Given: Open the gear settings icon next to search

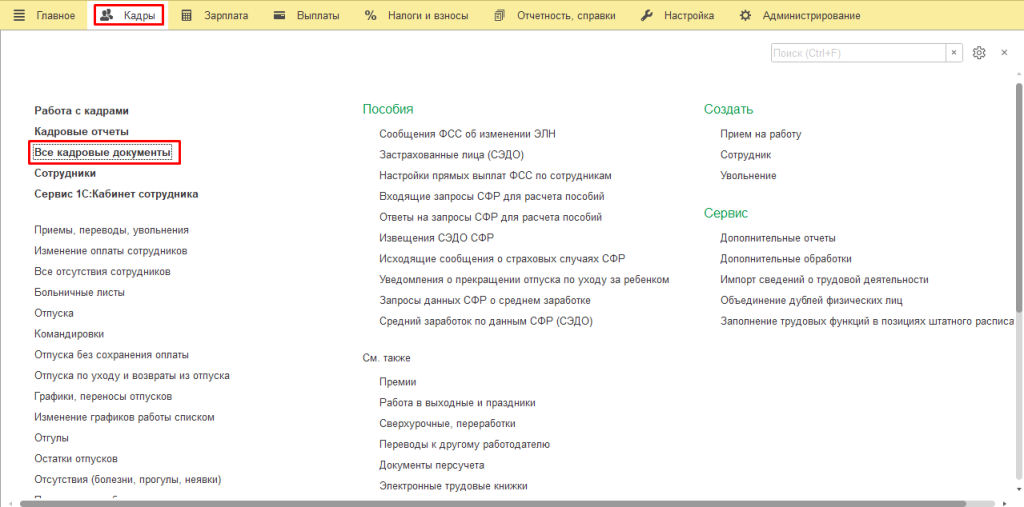Looking at the screenshot, I should click(978, 53).
